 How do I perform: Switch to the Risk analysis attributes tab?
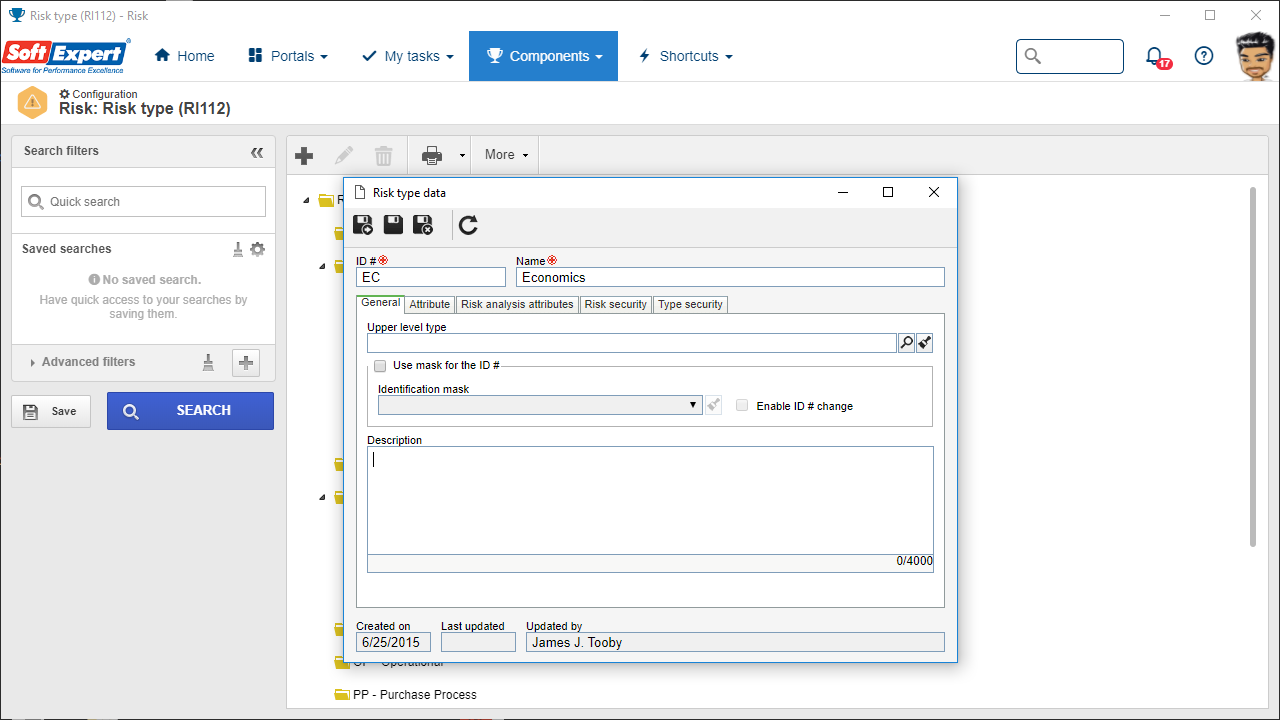[517, 304]
